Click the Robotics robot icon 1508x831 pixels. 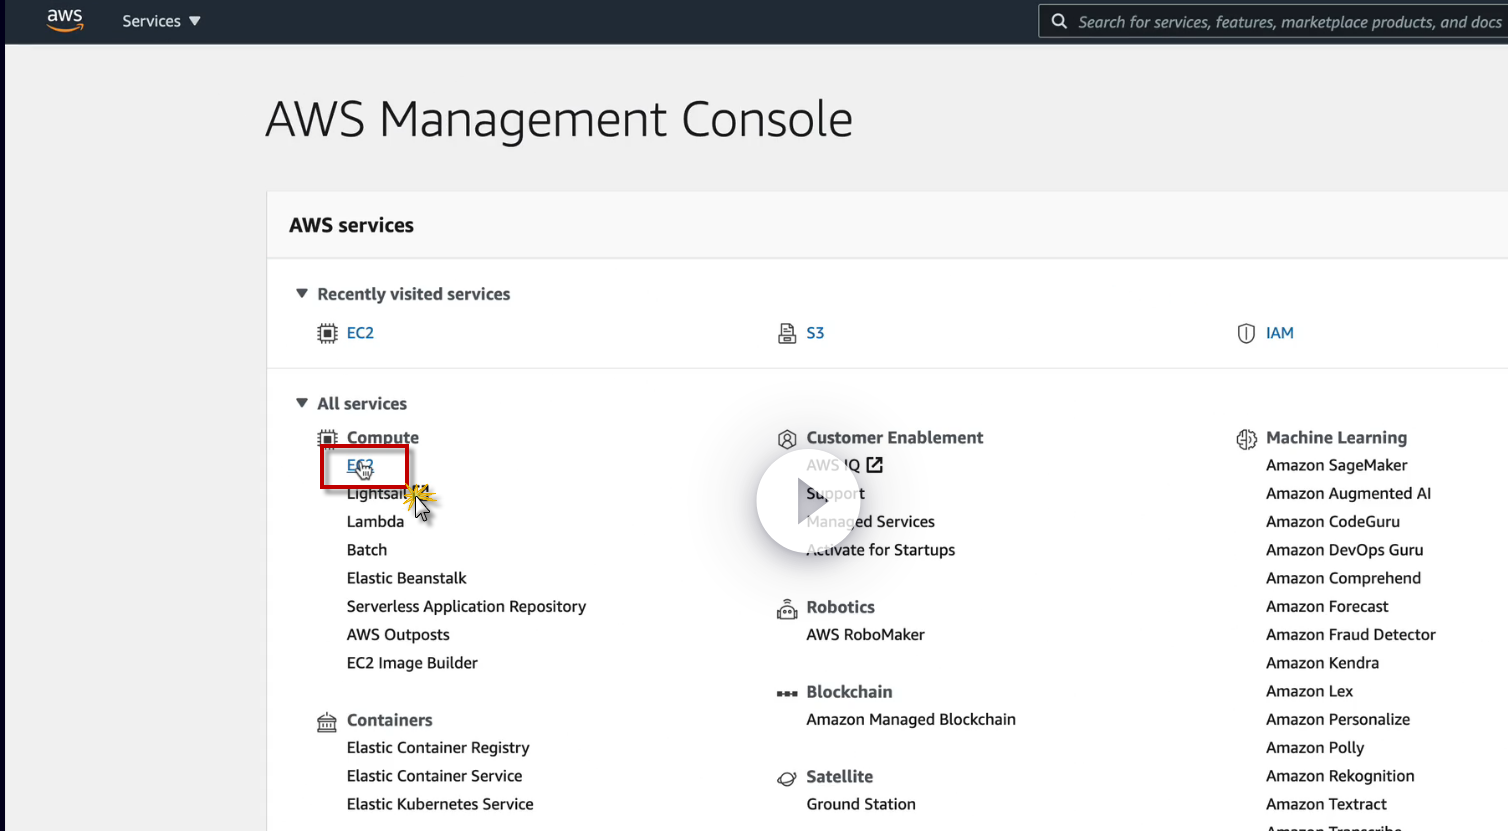click(x=787, y=609)
